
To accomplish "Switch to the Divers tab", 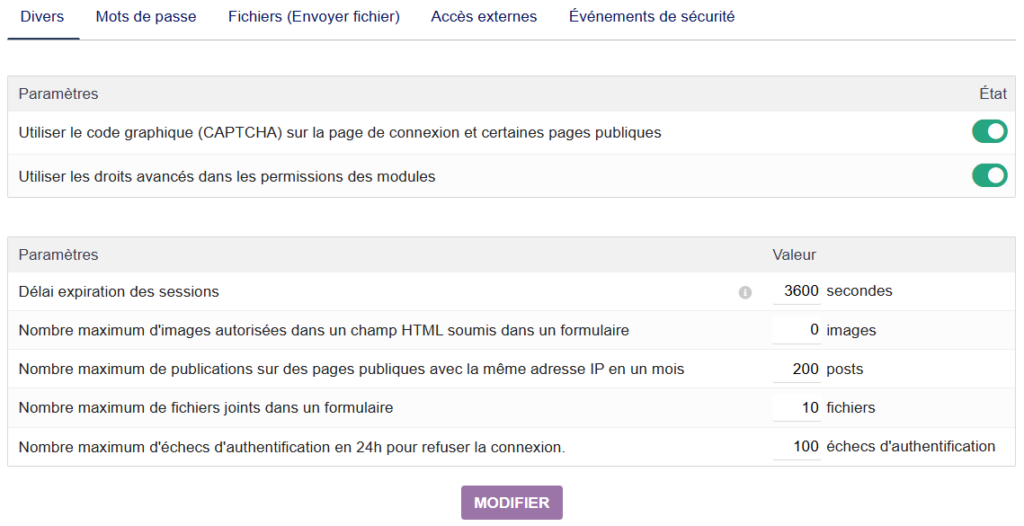I will tap(42, 17).
